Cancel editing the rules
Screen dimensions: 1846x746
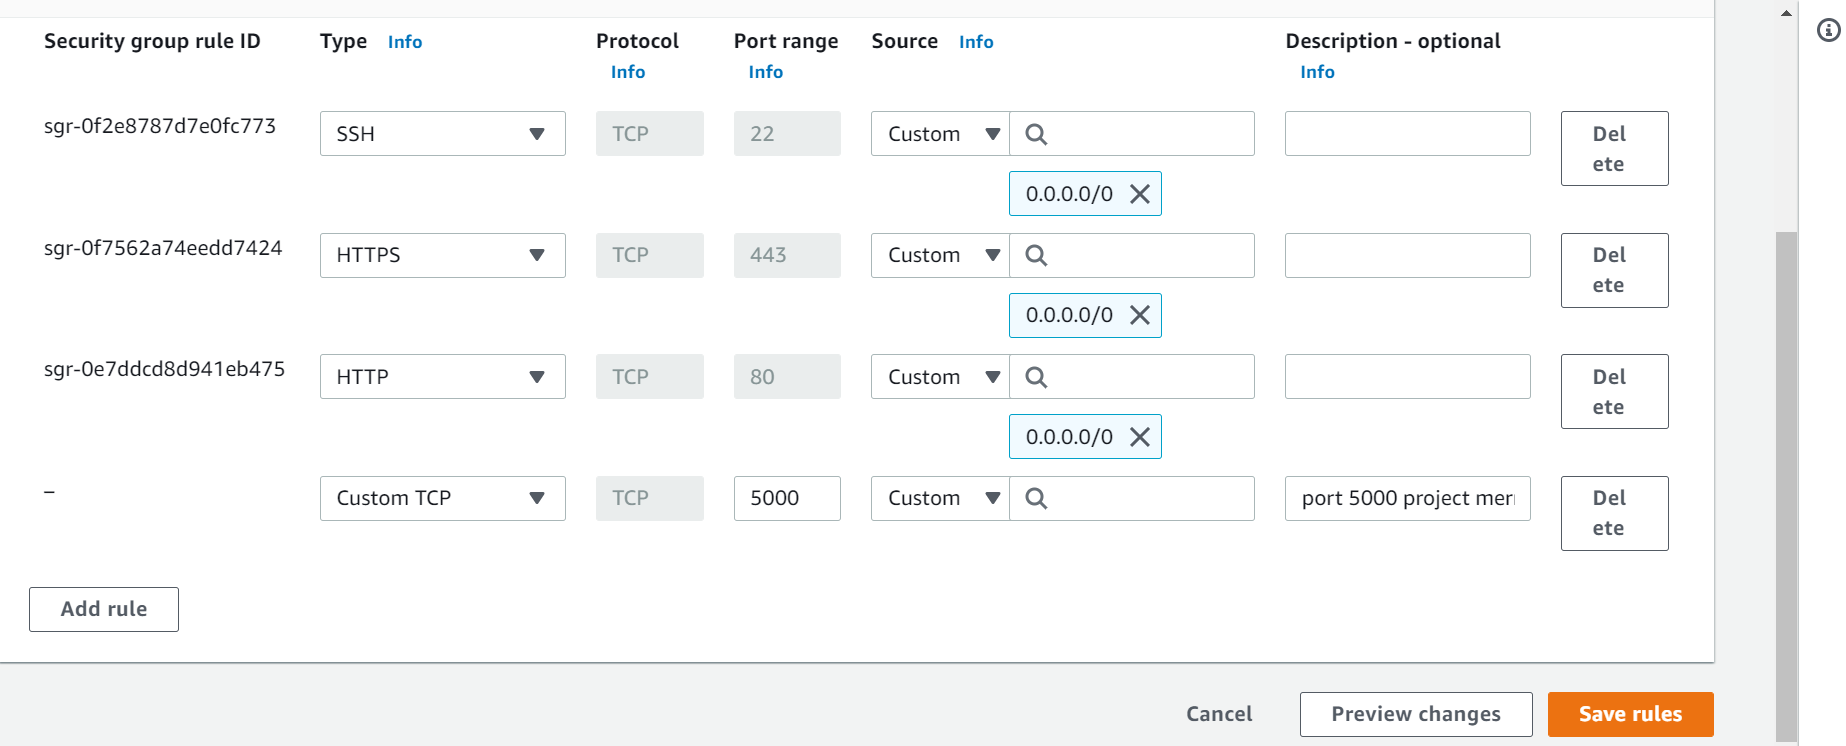pyautogui.click(x=1218, y=714)
